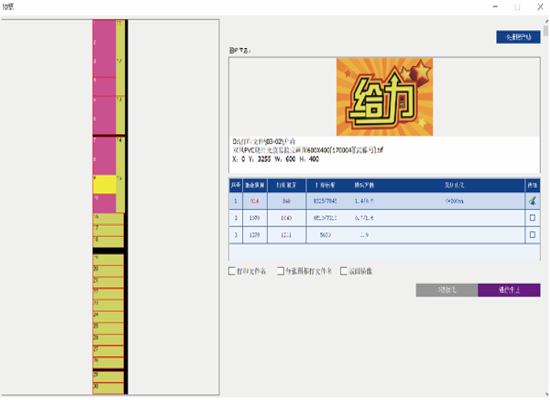Screen dimensions: 550x400
Task: Click the paint brush icon in table row 1
Action: pos(532,201)
